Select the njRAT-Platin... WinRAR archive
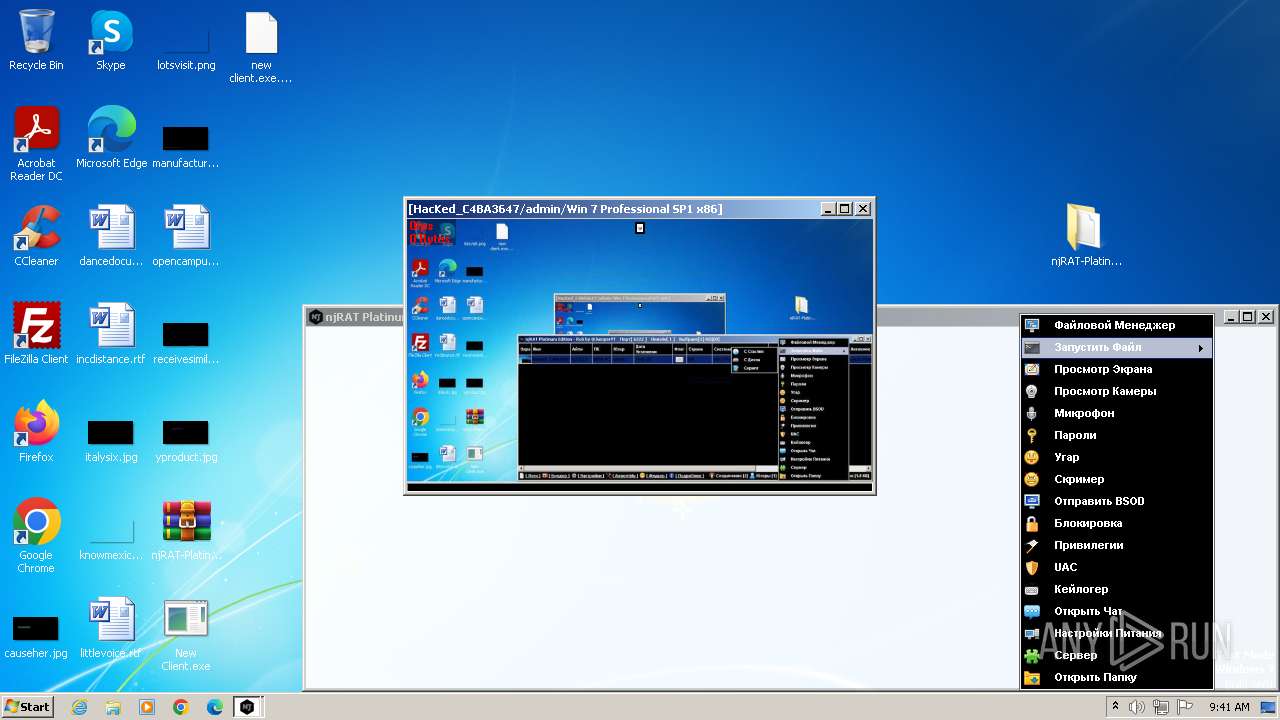 pyautogui.click(x=186, y=530)
